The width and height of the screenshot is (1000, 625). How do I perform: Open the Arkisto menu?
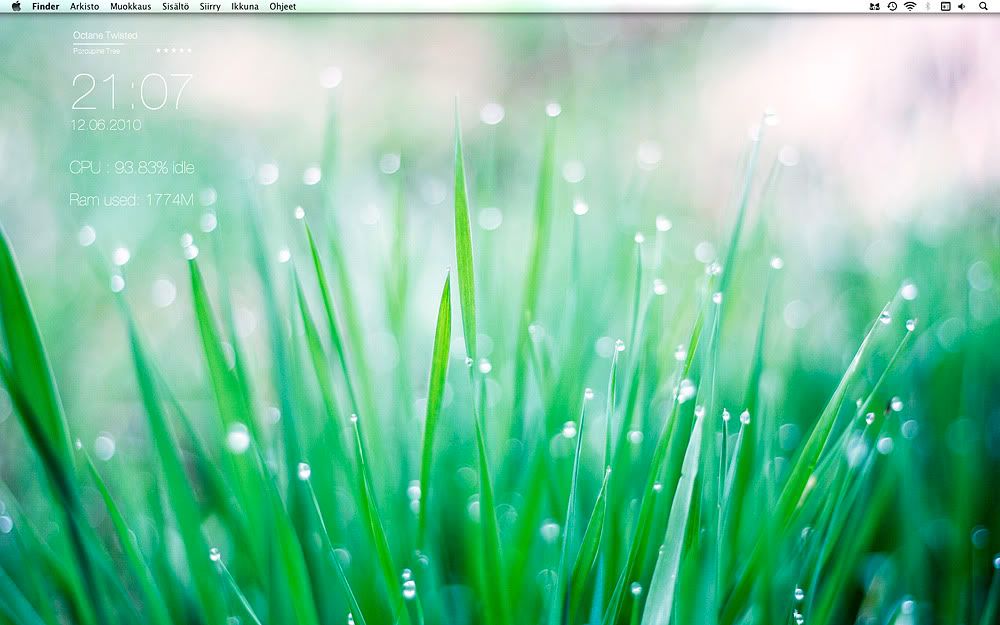[85, 6]
